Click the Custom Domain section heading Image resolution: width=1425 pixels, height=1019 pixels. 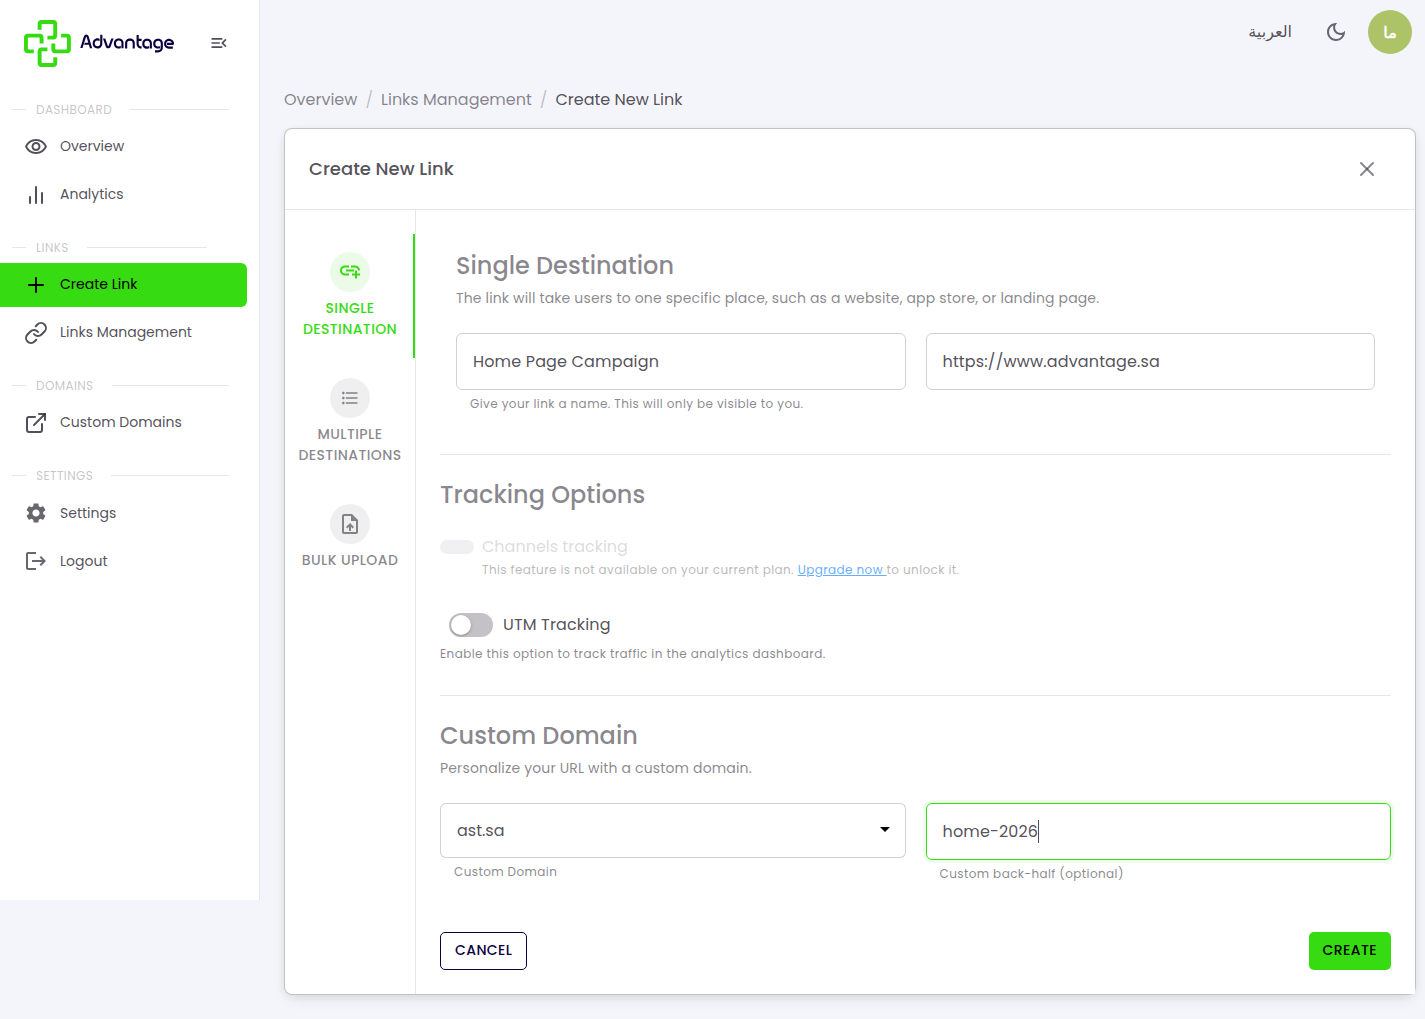pyautogui.click(x=539, y=736)
